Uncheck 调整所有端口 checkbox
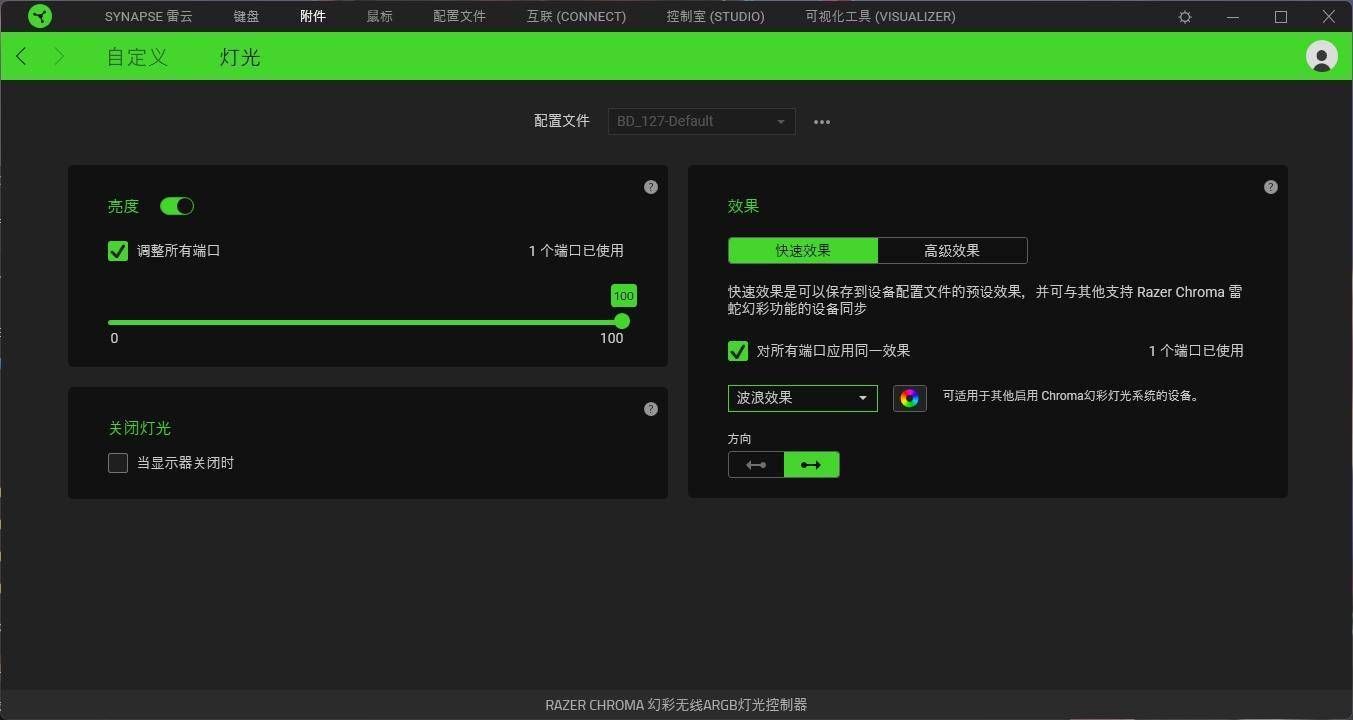This screenshot has height=720, width=1353. (118, 251)
